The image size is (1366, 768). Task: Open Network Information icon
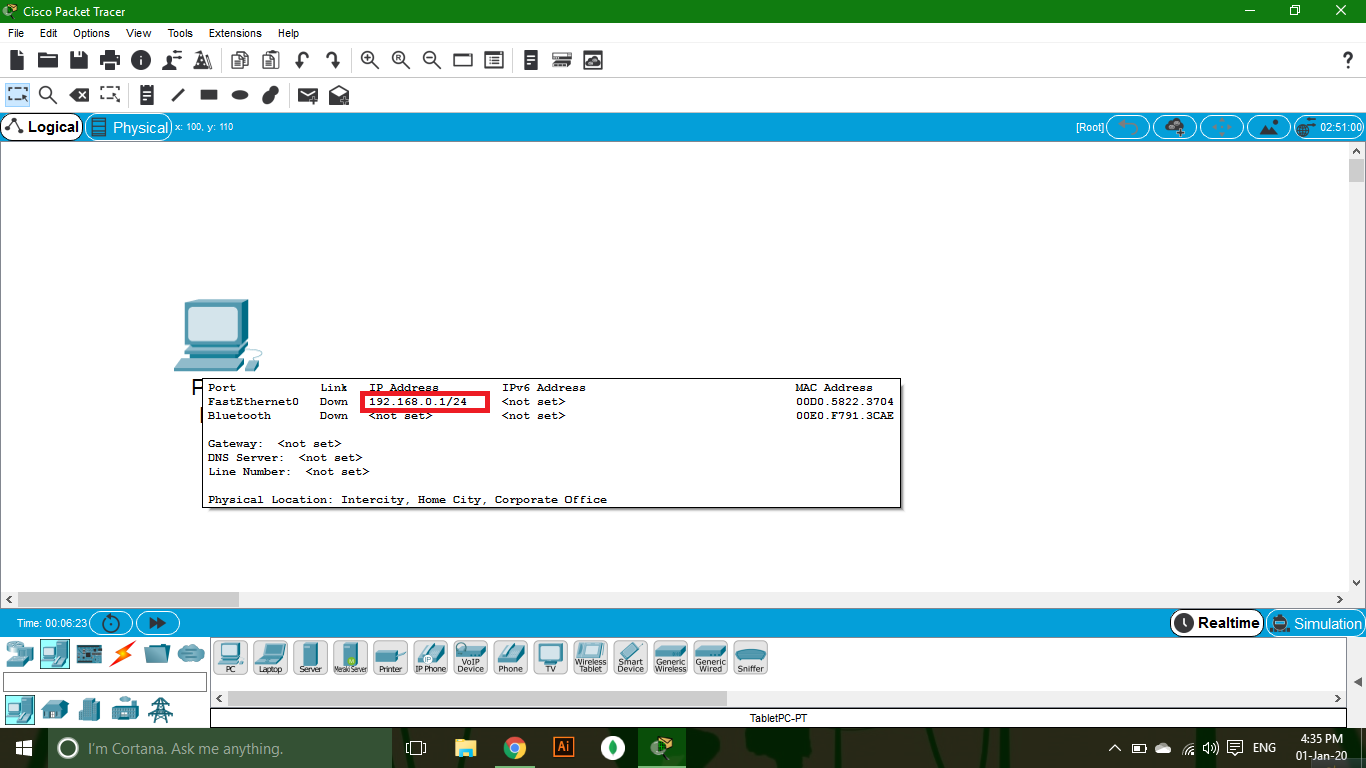[140, 60]
